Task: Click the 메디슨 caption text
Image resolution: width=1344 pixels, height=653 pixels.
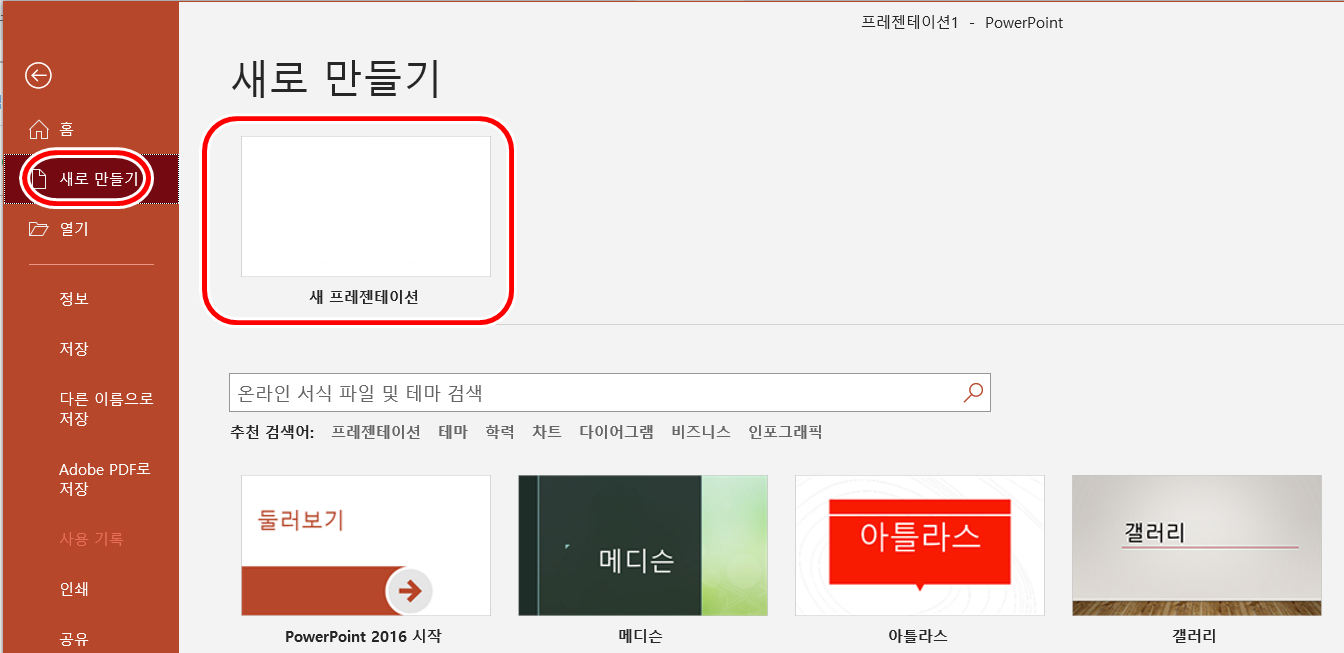Action: pyautogui.click(x=641, y=636)
